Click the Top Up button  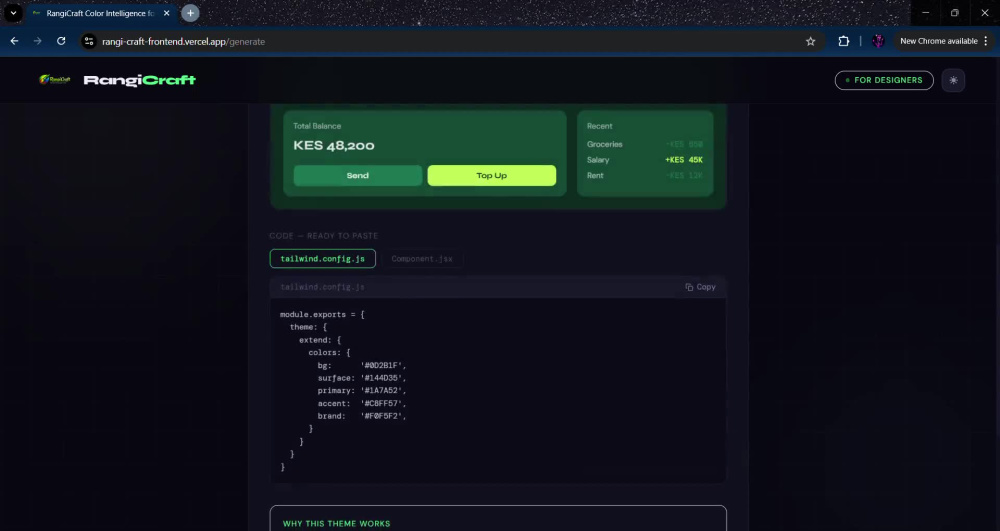(492, 175)
